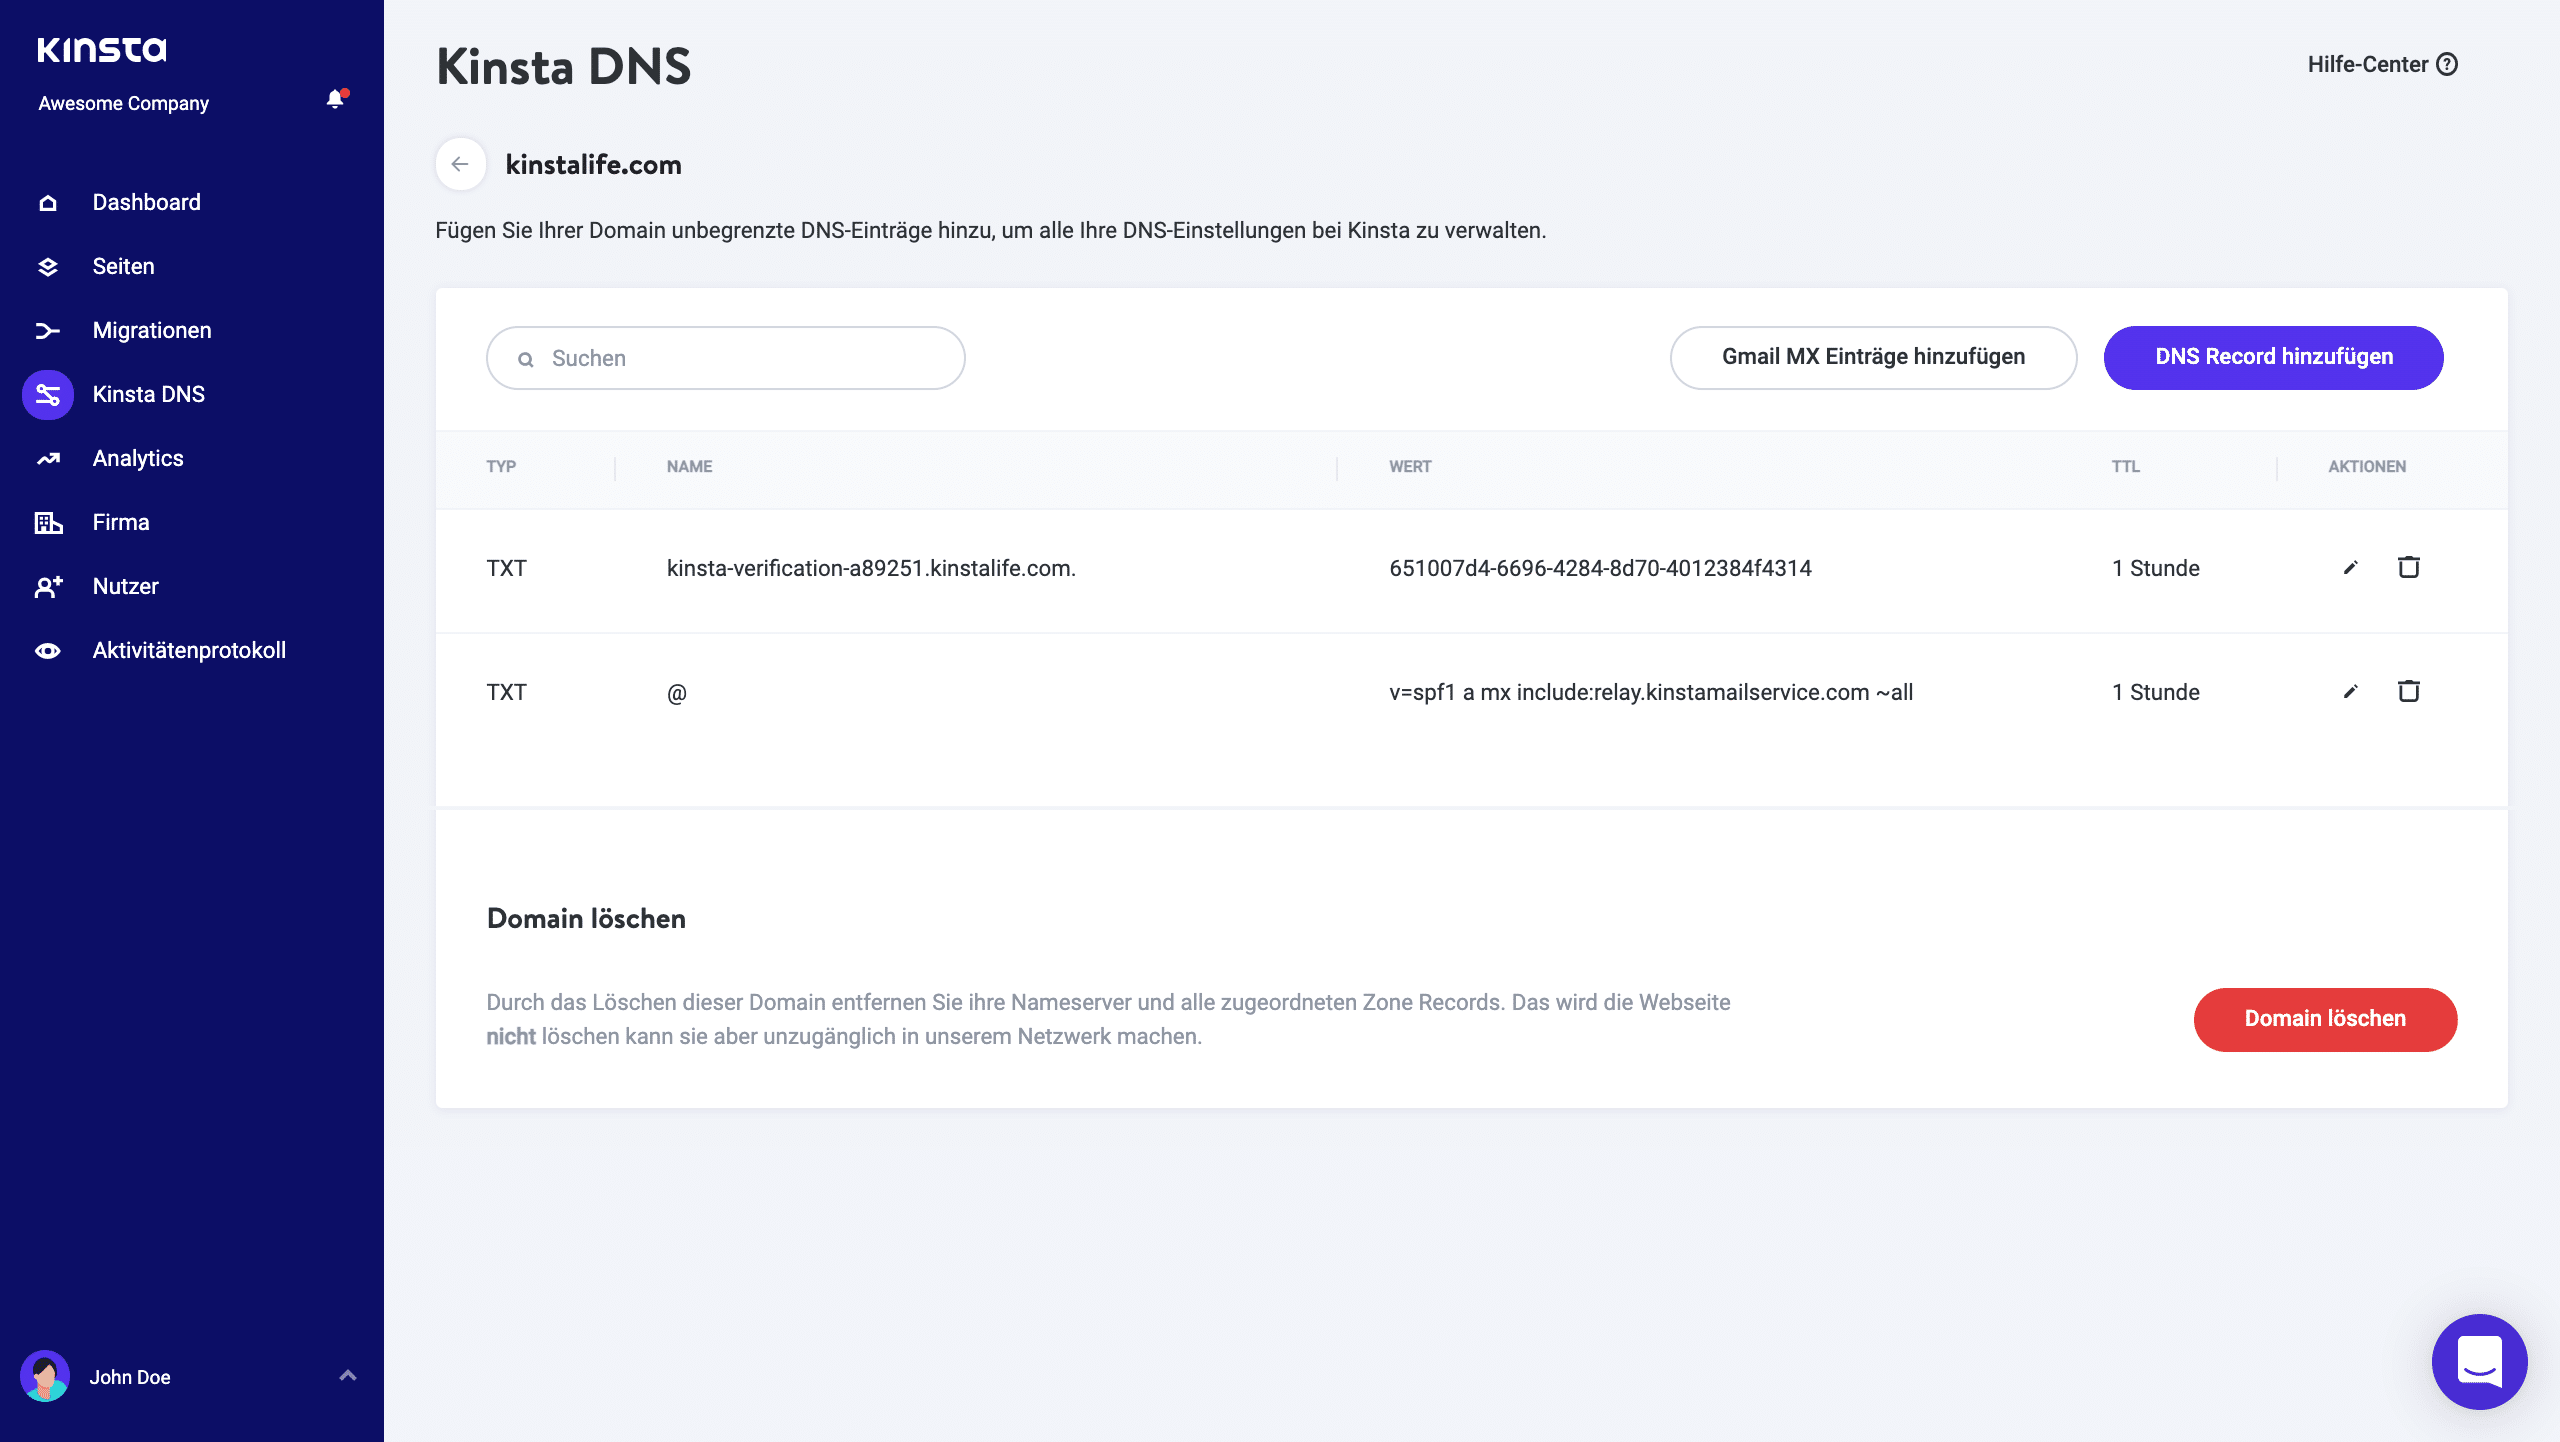
Task: Click the kinstalife.com domain heading
Action: 594,165
